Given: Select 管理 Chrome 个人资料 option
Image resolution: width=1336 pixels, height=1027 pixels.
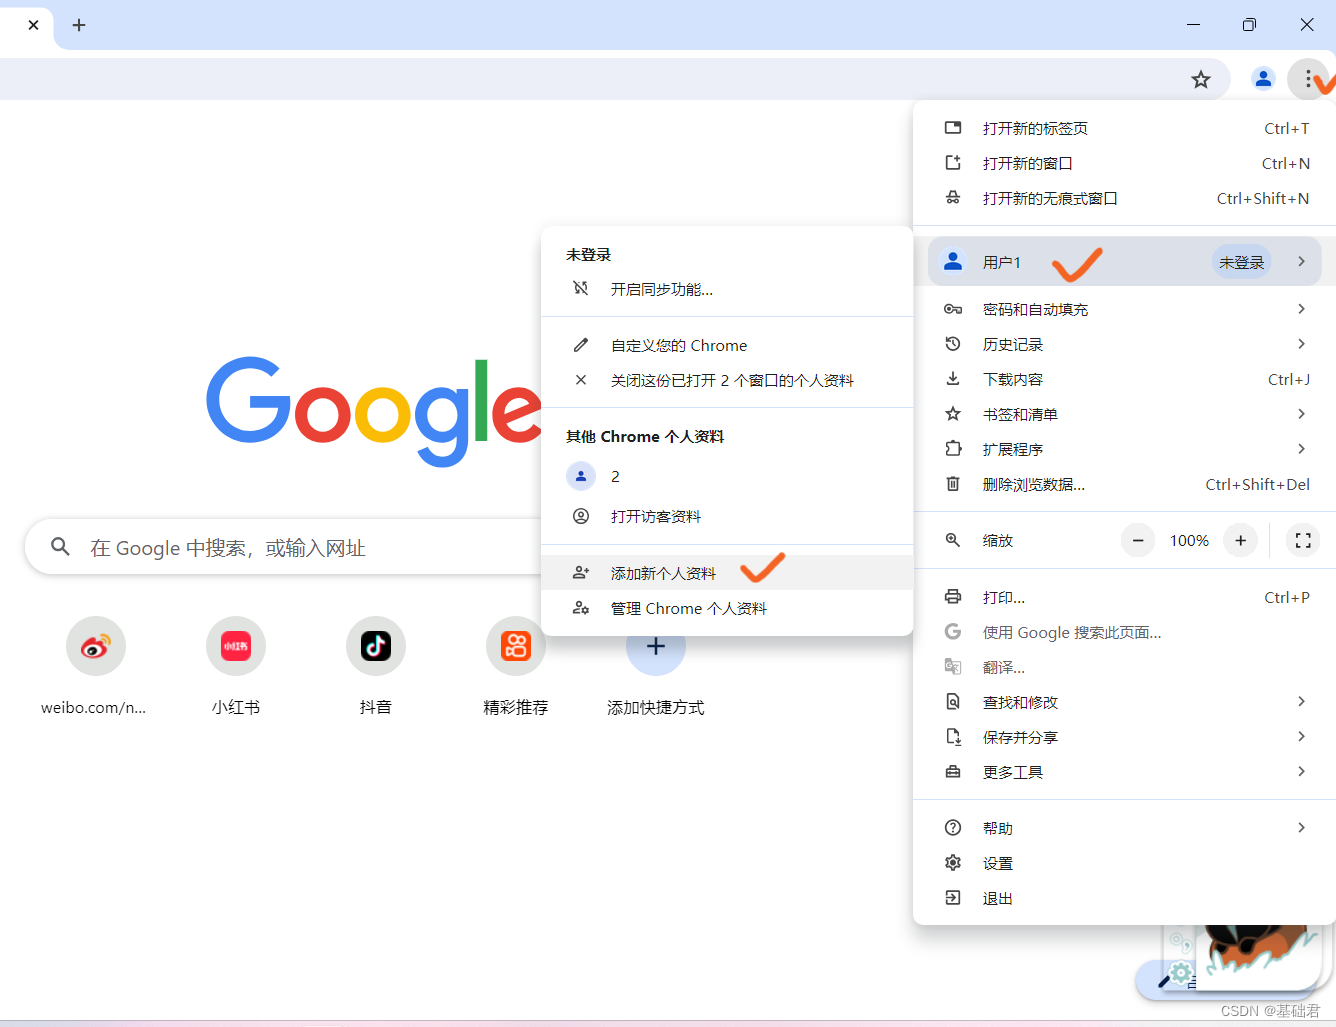Looking at the screenshot, I should pyautogui.click(x=727, y=608).
